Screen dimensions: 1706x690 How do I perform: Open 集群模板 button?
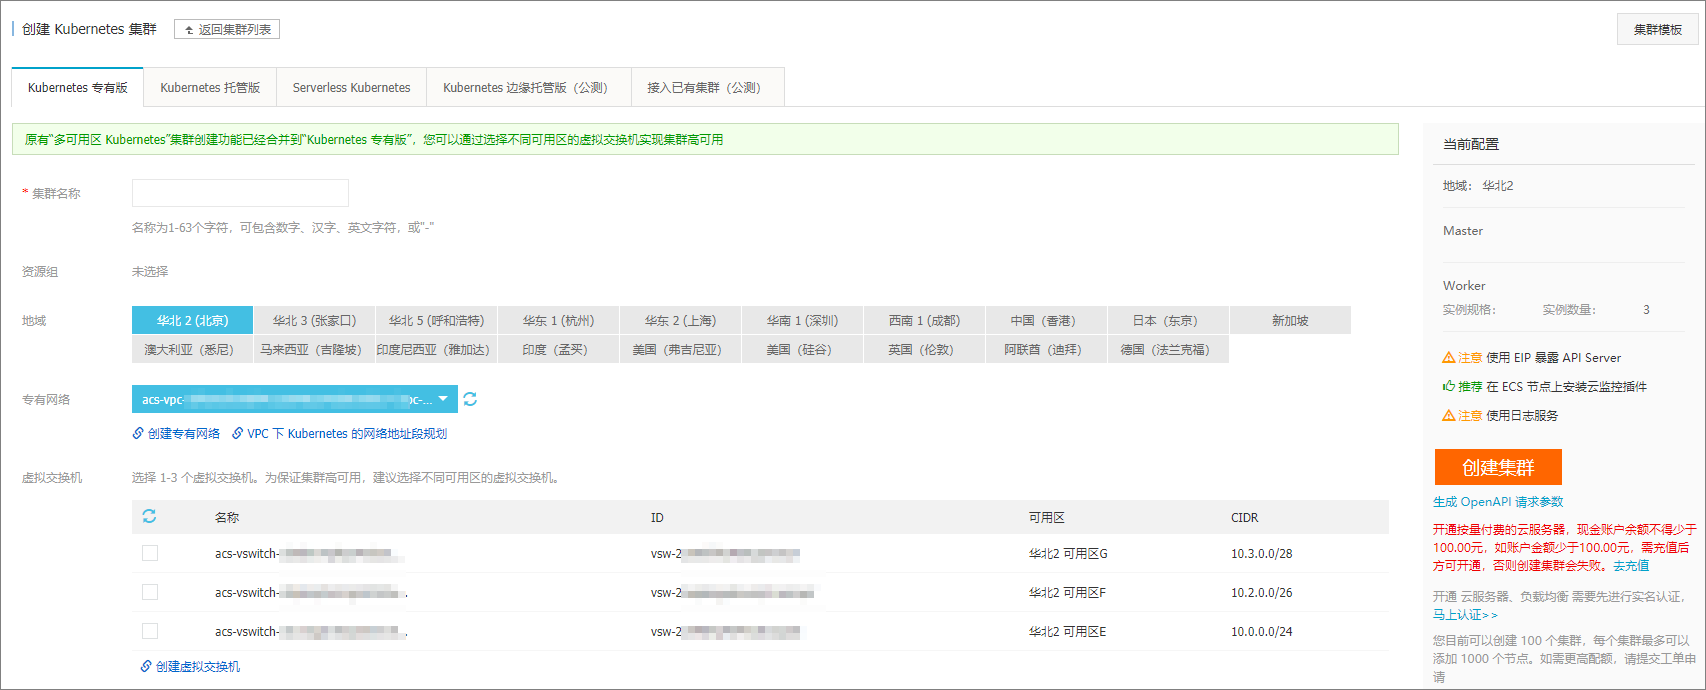tap(1658, 29)
